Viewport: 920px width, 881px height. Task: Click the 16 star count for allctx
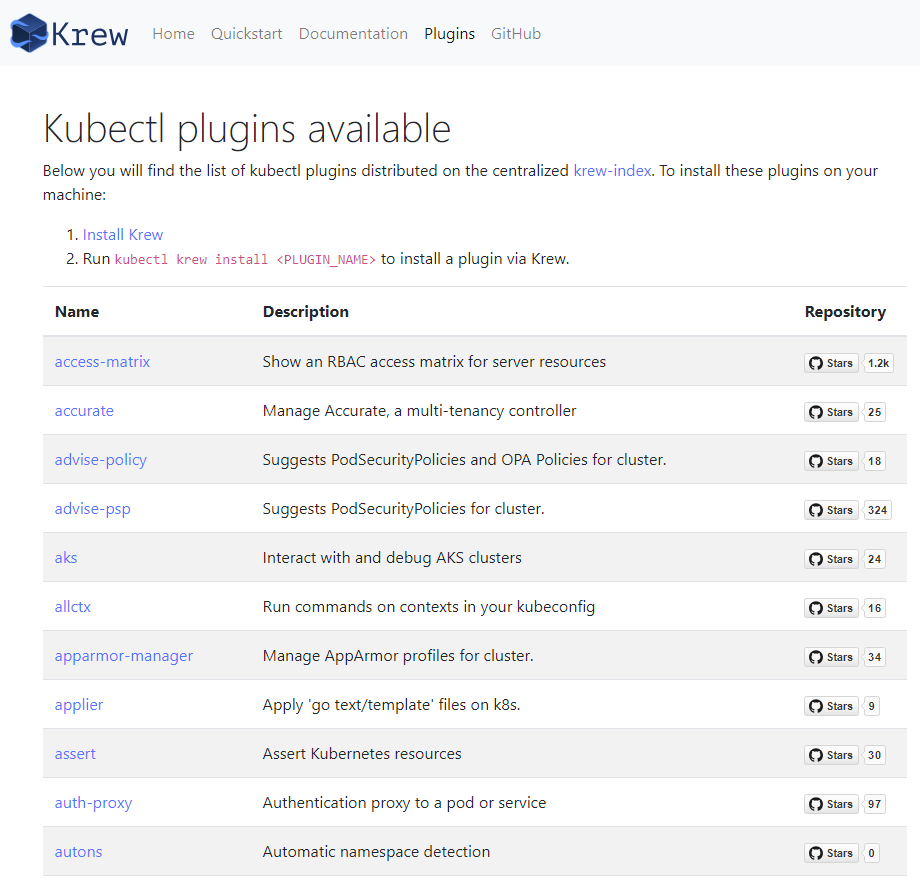874,608
